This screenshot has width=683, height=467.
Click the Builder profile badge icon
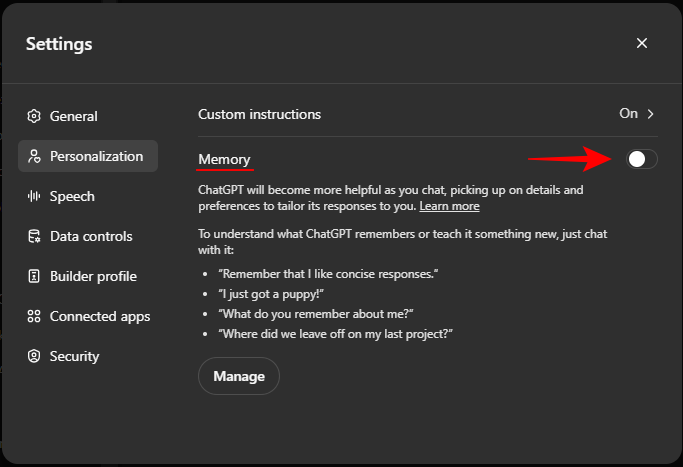[34, 276]
